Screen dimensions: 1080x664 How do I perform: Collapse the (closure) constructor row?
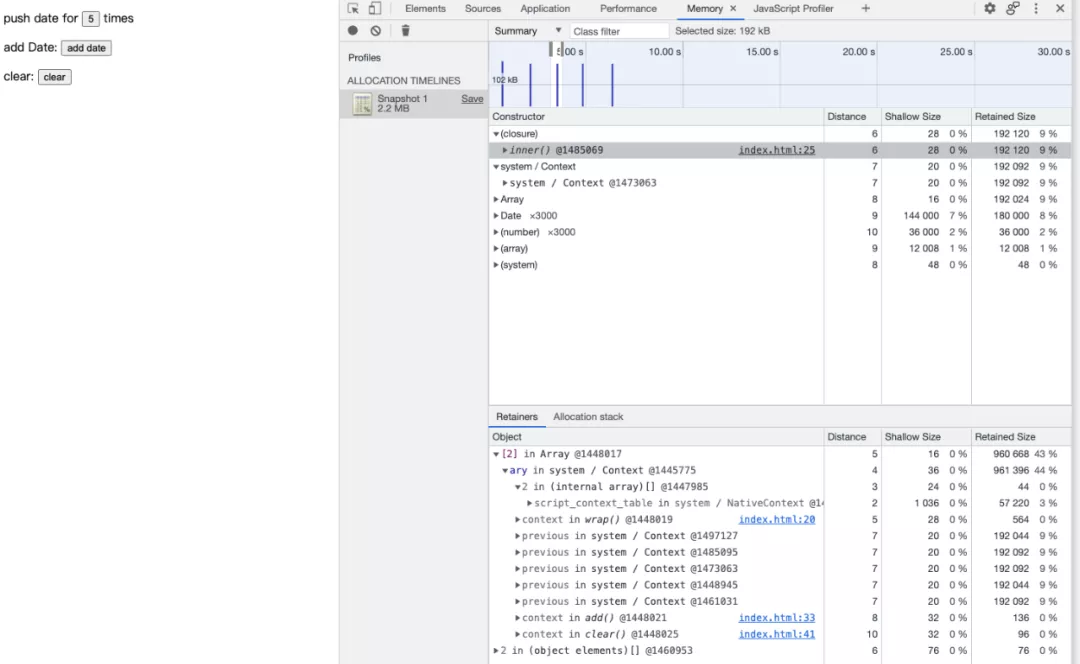tap(496, 134)
